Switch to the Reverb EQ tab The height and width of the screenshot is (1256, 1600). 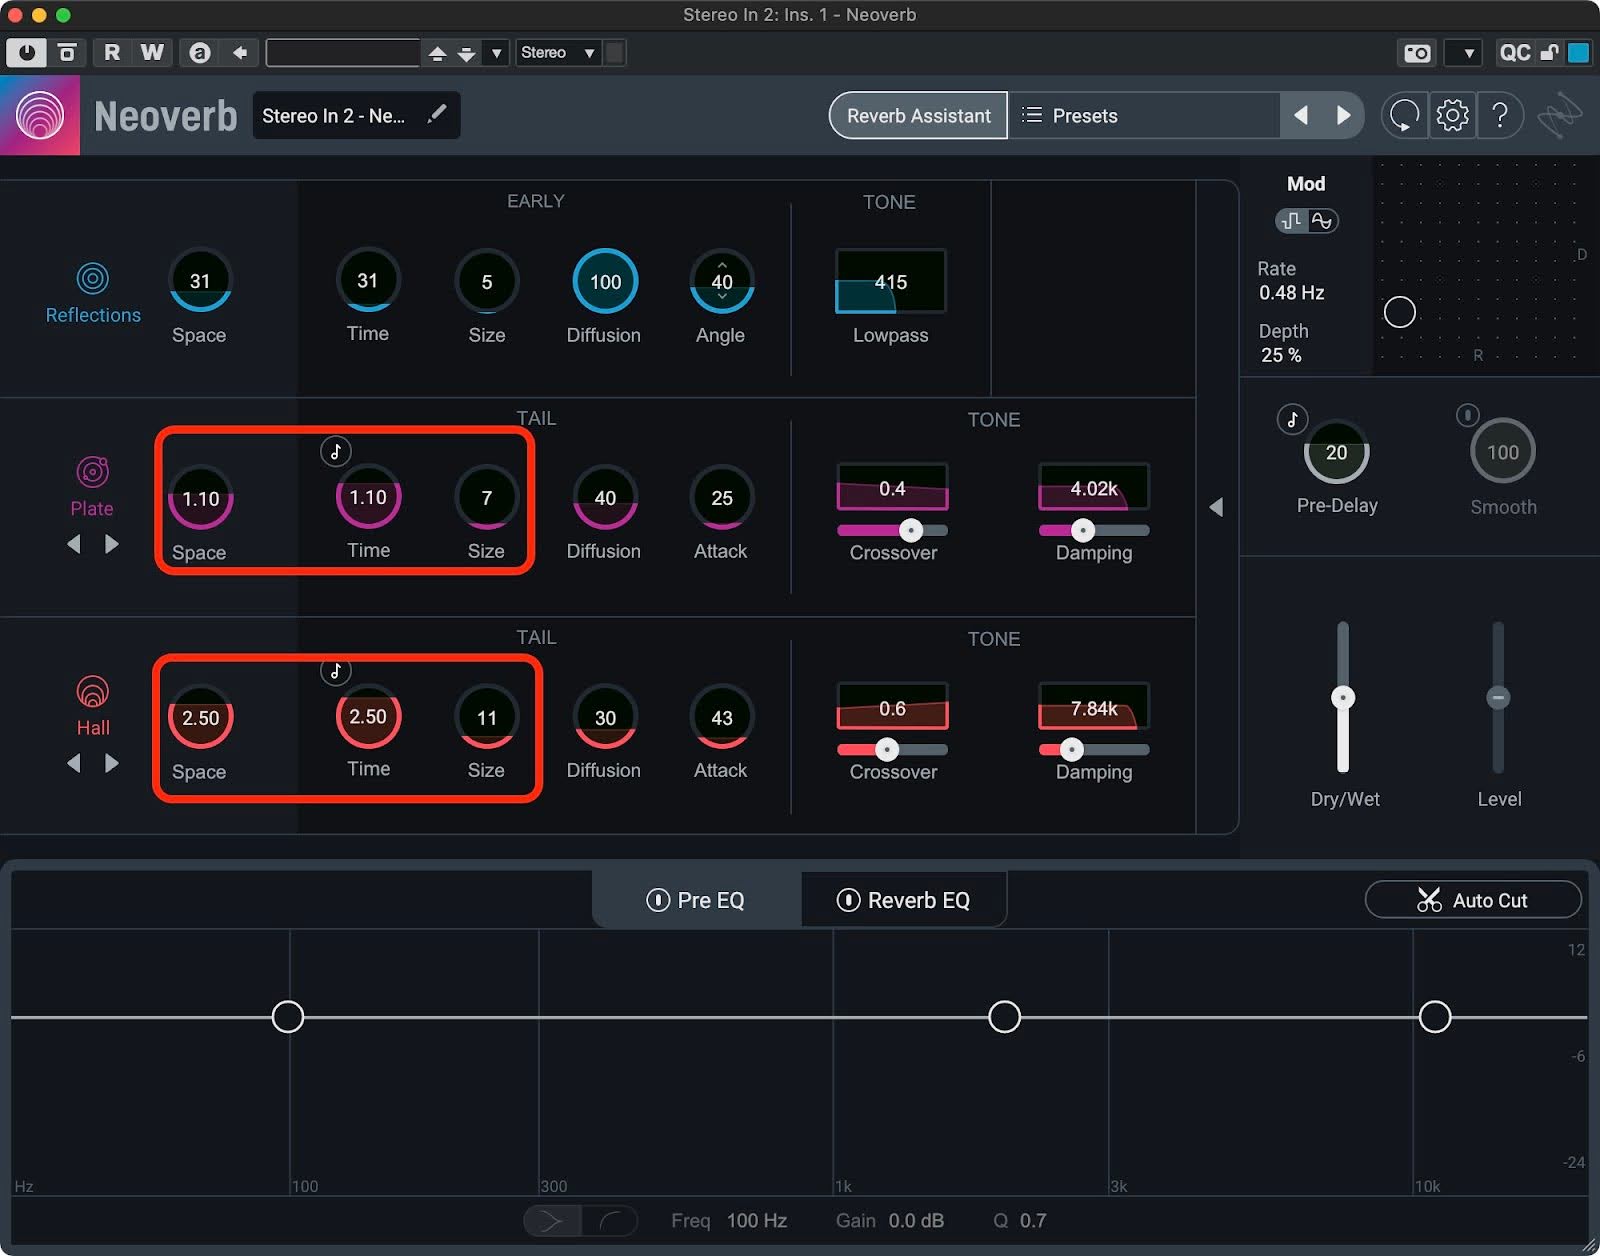tap(904, 900)
